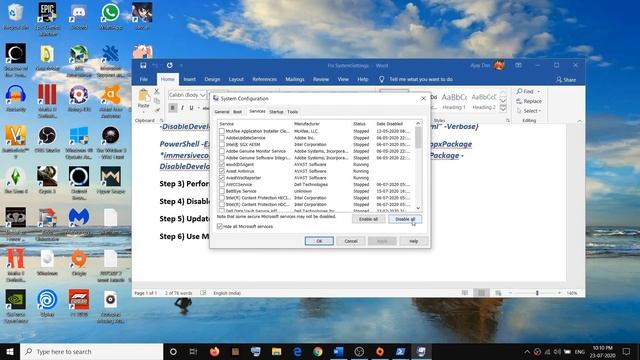This screenshot has width=640, height=360.
Task: Click the zoom slider handle in Word
Action: 537,293
